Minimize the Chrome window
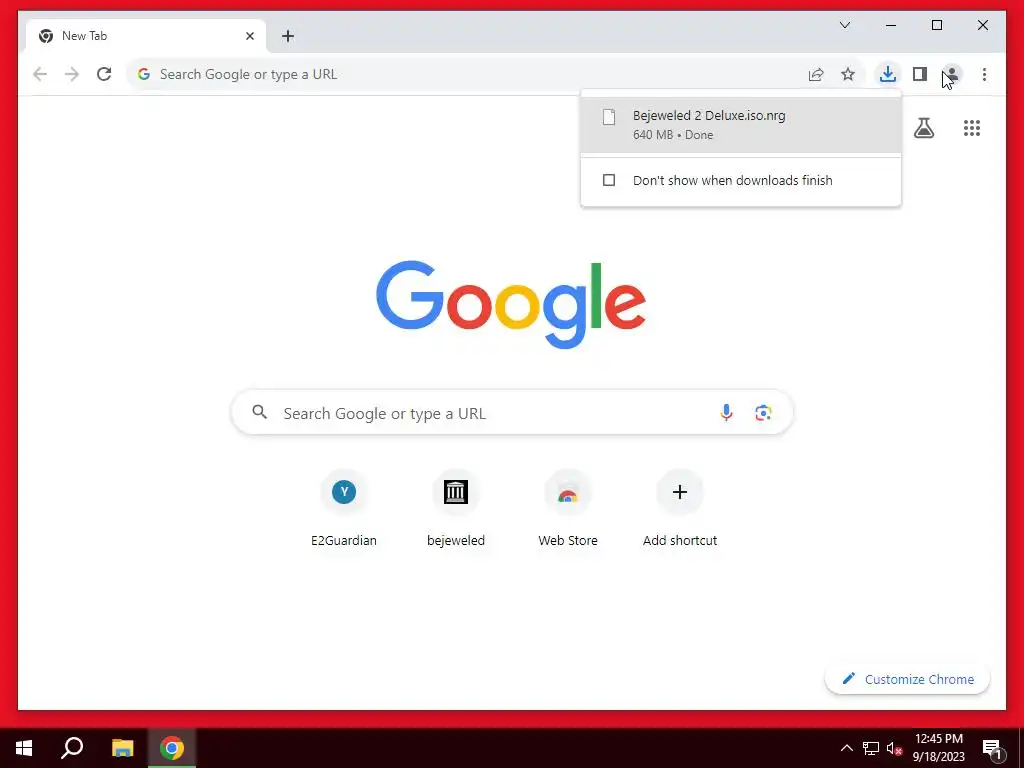This screenshot has width=1024, height=768. coord(891,25)
